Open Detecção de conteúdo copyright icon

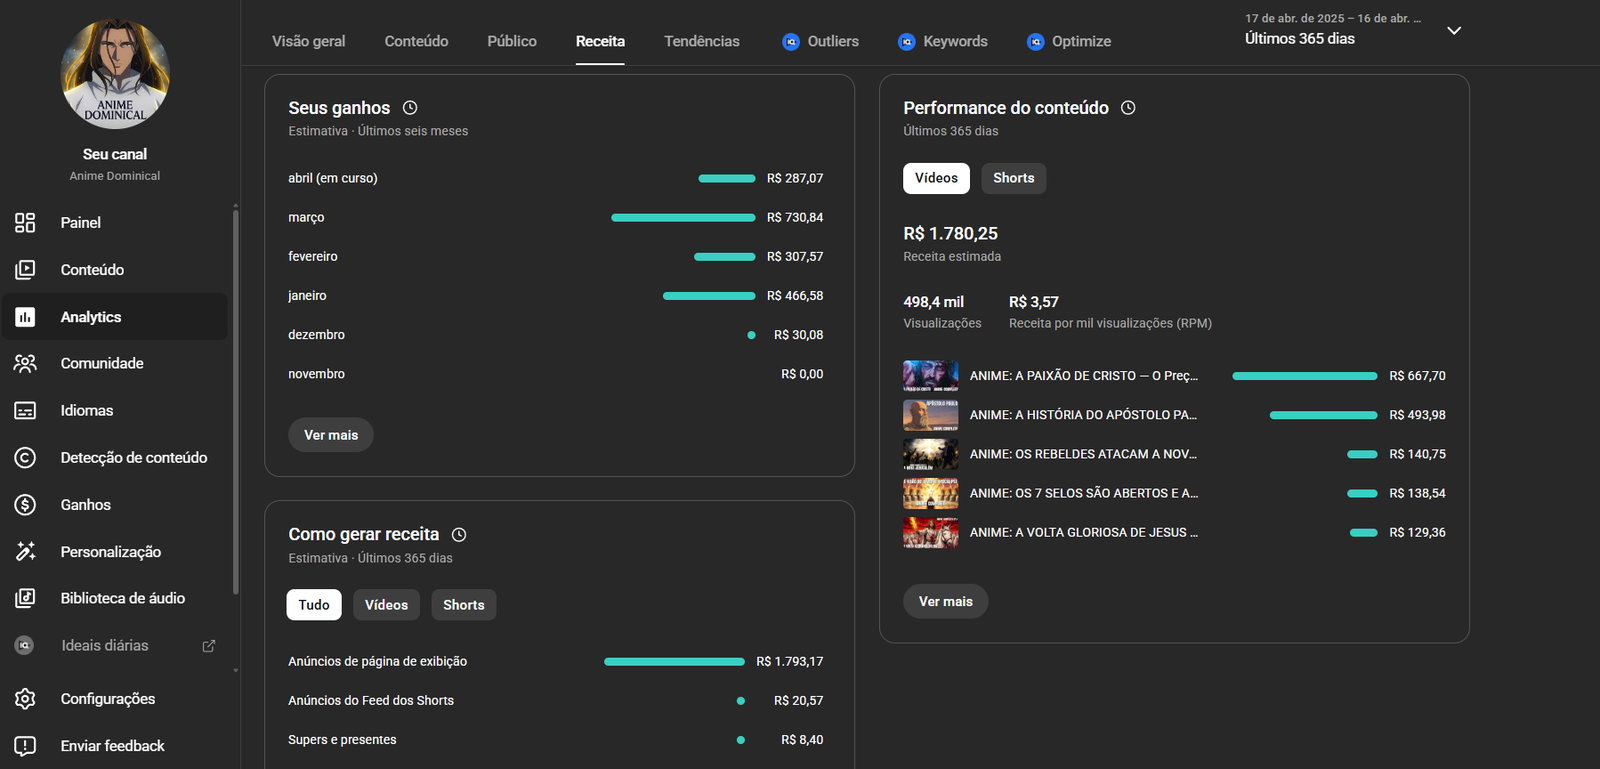[x=25, y=458]
